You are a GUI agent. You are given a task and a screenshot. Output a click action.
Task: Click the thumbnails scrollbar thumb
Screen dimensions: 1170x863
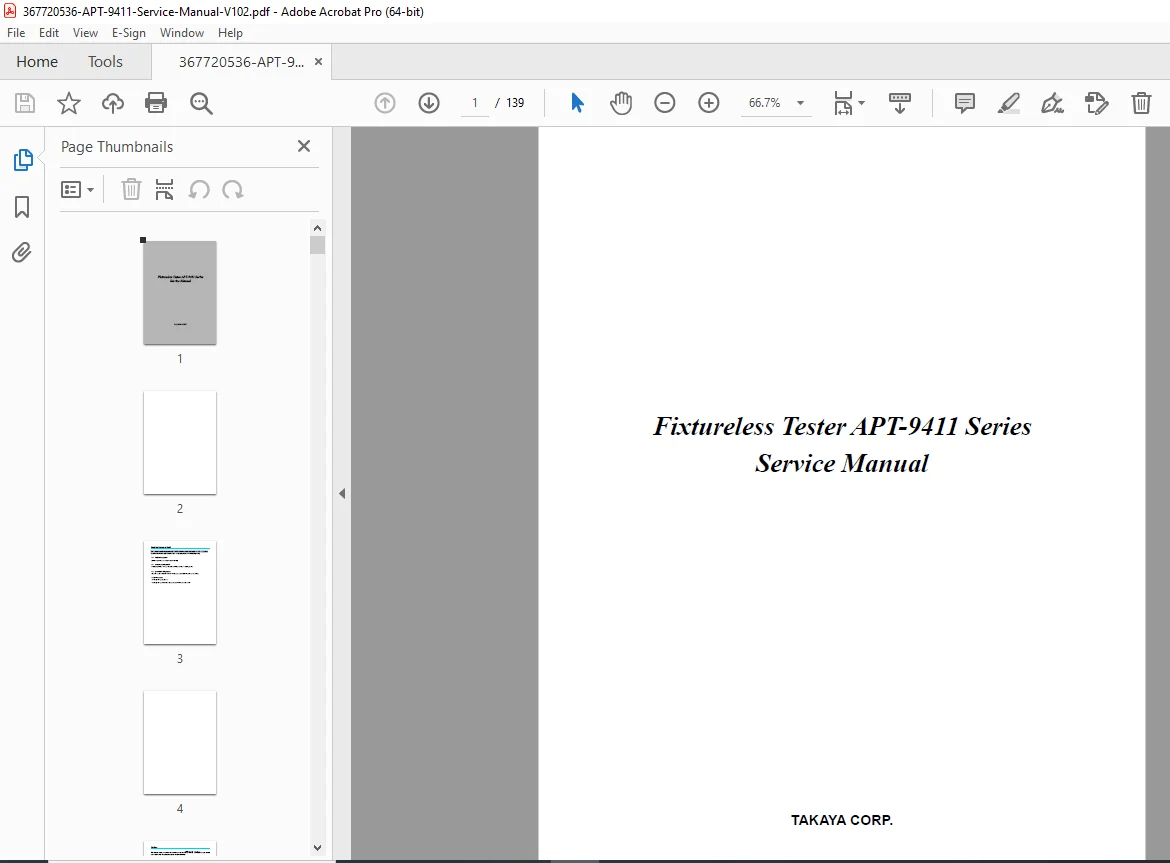317,245
